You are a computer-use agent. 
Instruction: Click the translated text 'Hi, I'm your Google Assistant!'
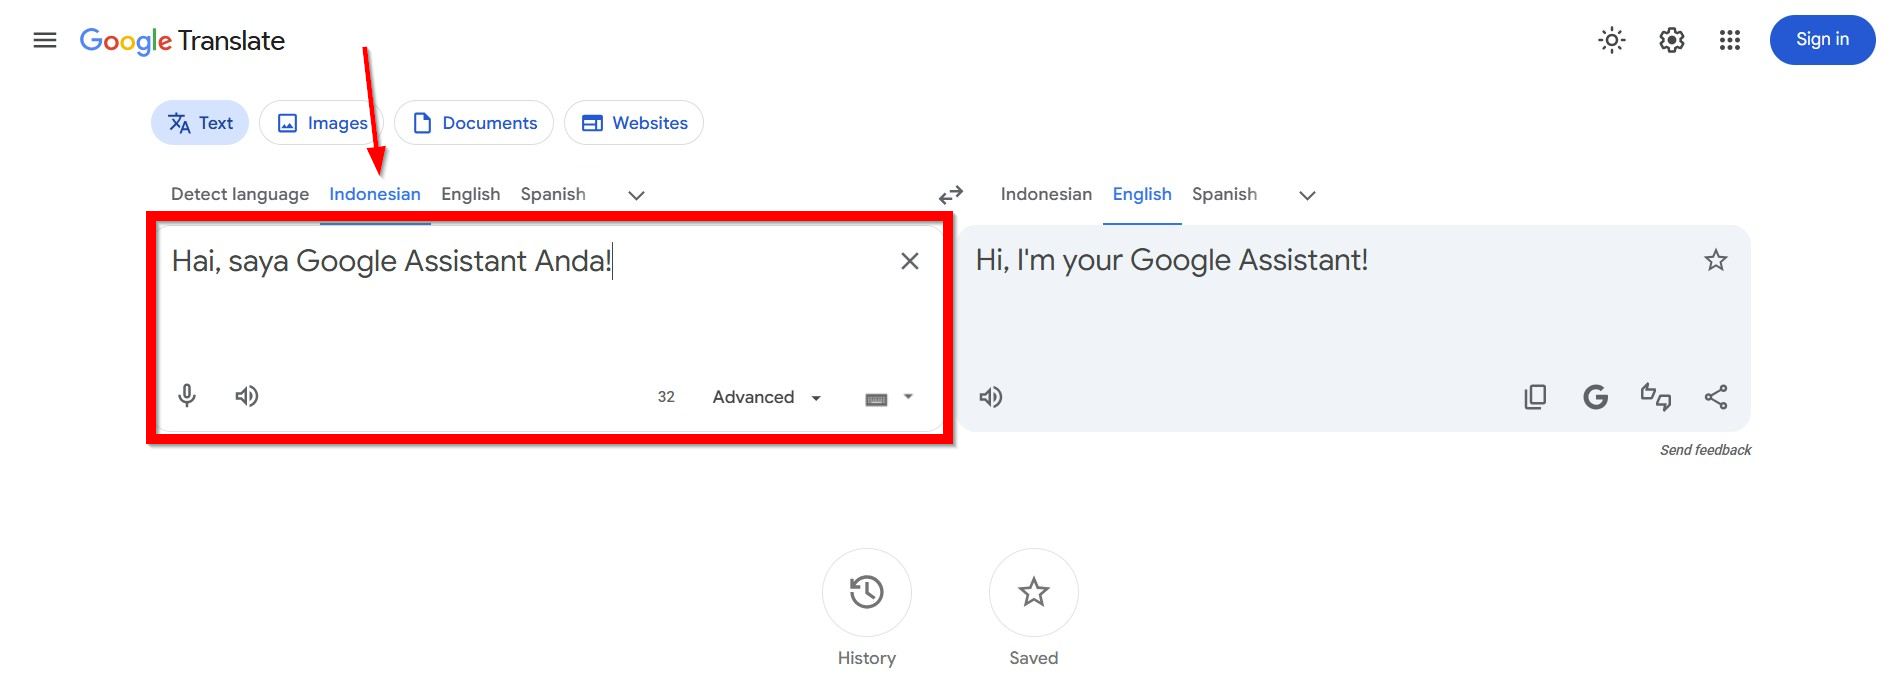(x=1172, y=260)
